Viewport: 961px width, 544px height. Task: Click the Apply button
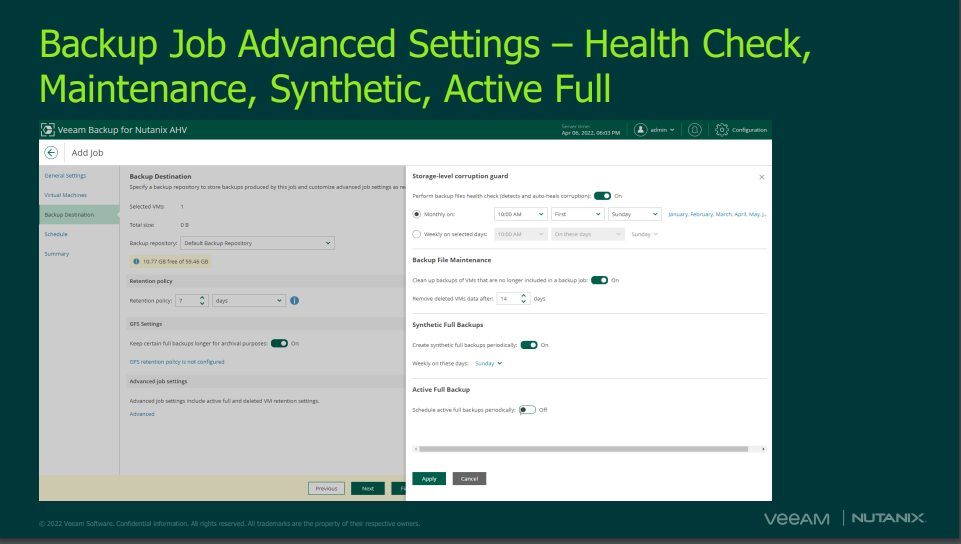pos(429,478)
